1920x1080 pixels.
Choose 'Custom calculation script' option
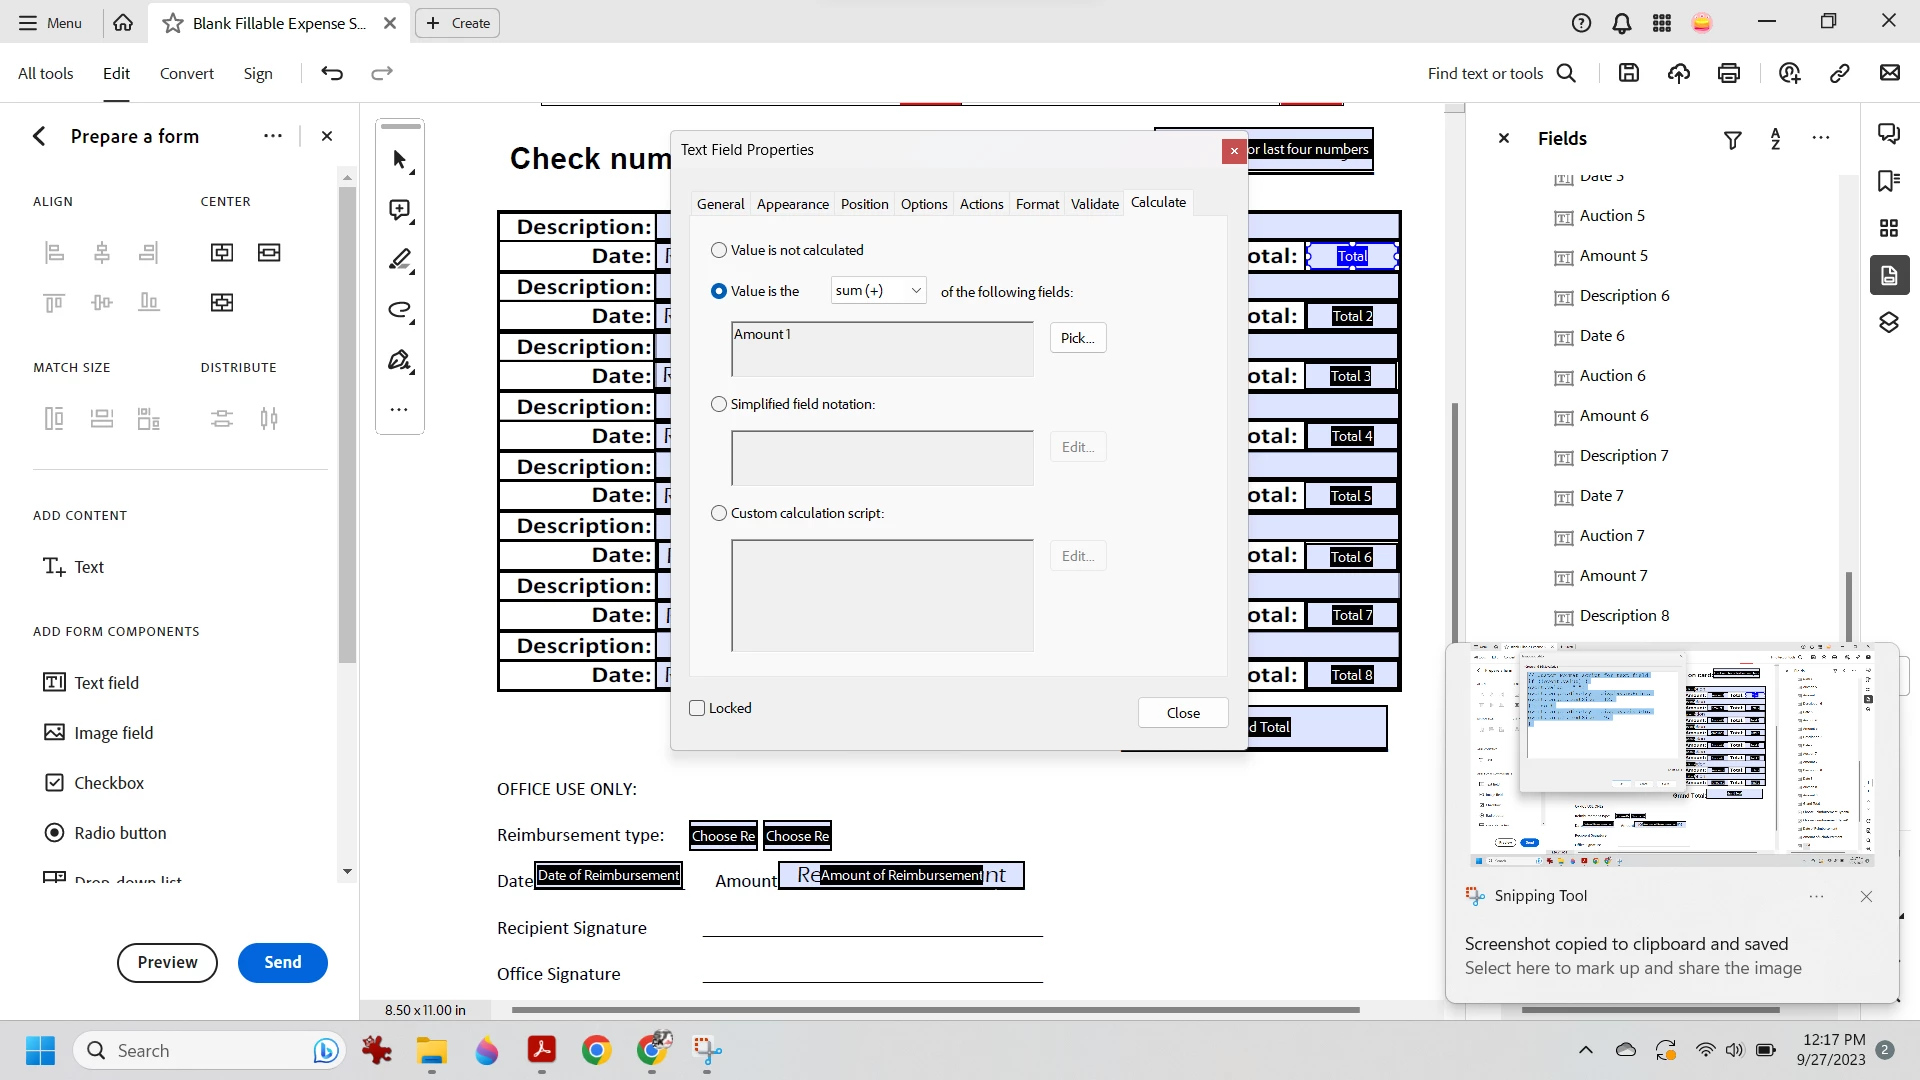pos(719,513)
